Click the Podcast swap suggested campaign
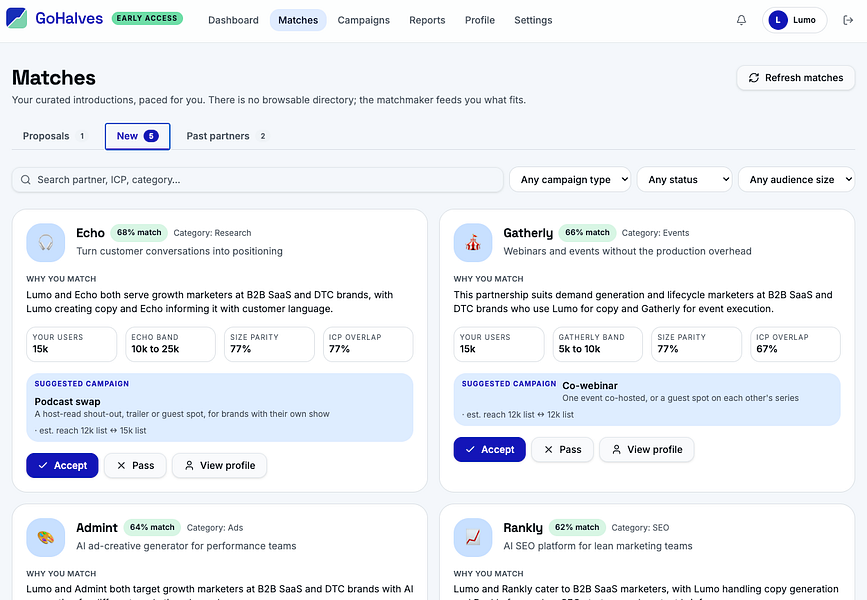 [x=220, y=408]
